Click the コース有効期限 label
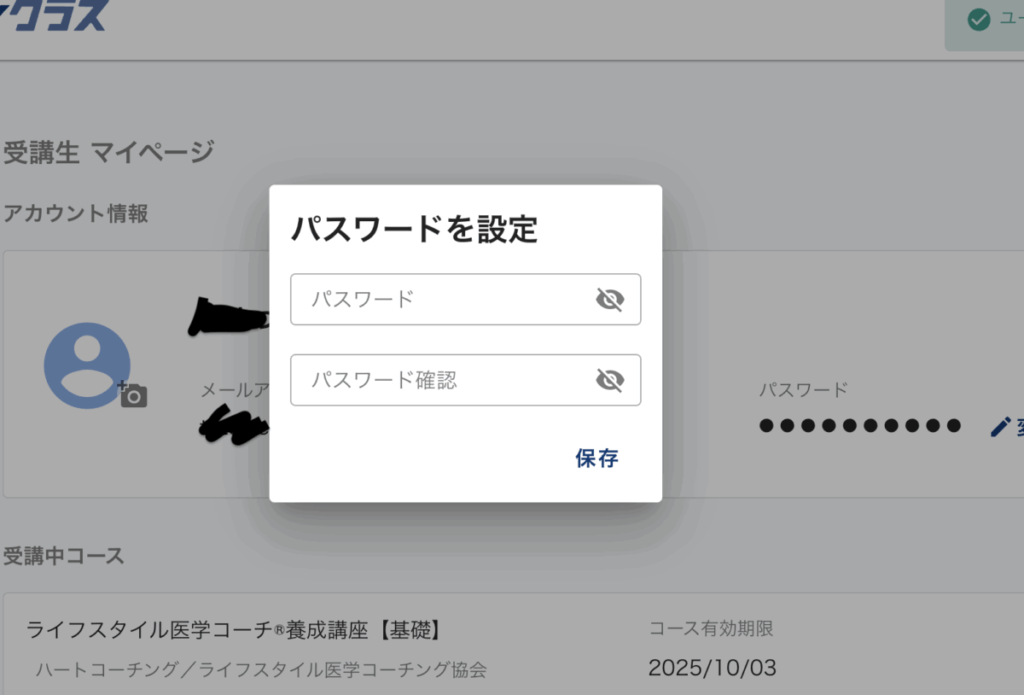Viewport: 1024px width, 695px height. 710,629
